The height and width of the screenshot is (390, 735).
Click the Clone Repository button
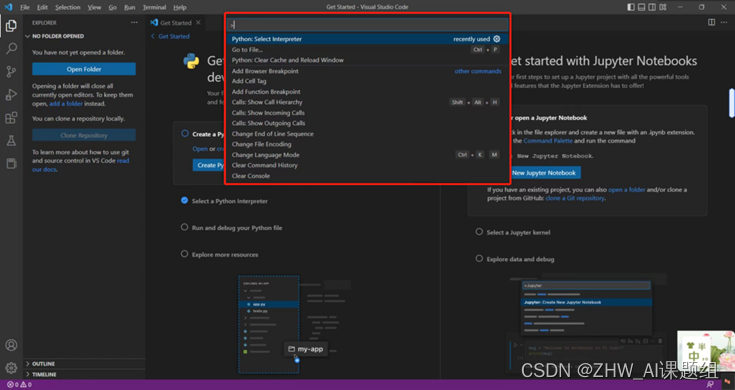[84, 135]
